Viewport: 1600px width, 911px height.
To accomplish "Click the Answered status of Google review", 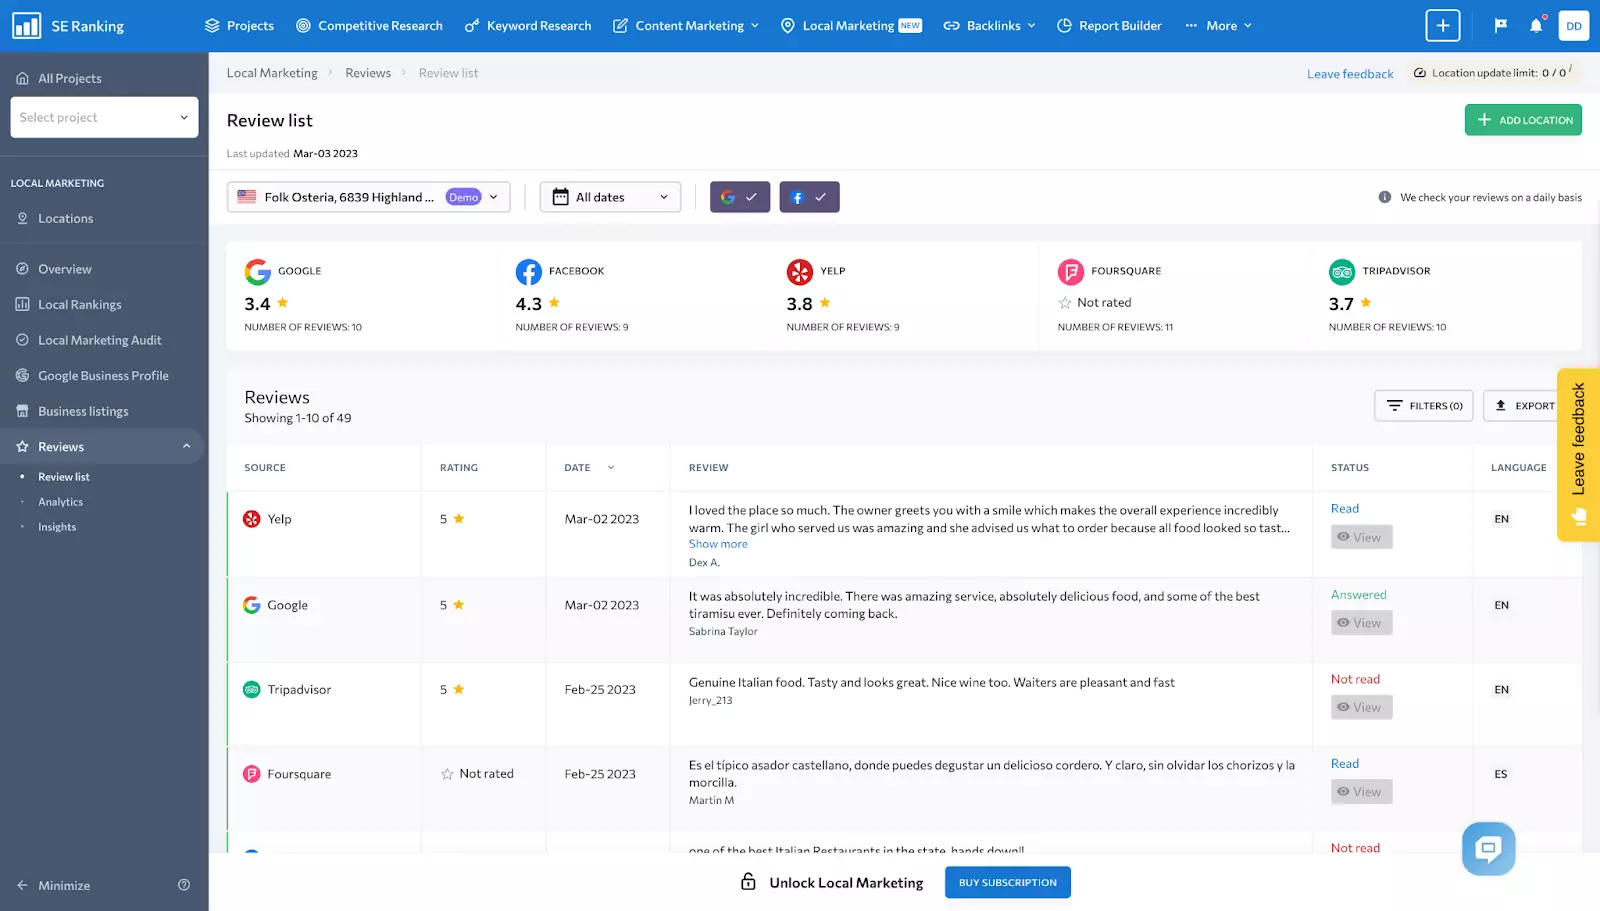I will [x=1358, y=595].
